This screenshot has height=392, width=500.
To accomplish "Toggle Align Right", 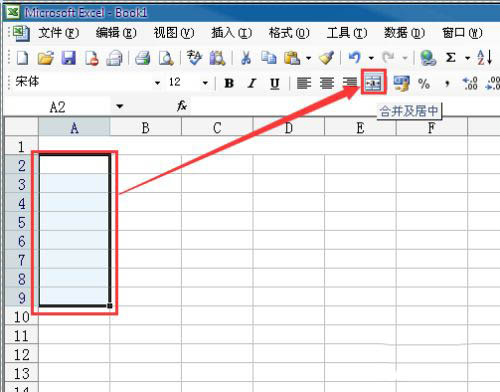I will [350, 83].
